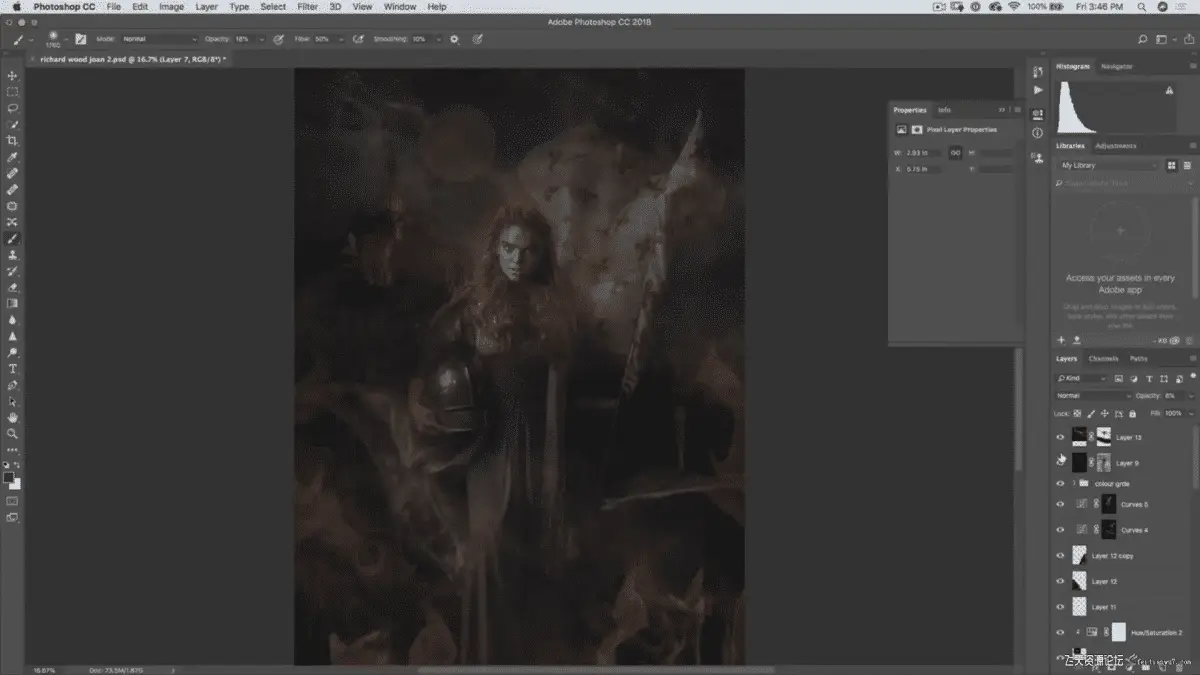Image resolution: width=1200 pixels, height=675 pixels.
Task: Open the Filter menu
Action: point(308,7)
